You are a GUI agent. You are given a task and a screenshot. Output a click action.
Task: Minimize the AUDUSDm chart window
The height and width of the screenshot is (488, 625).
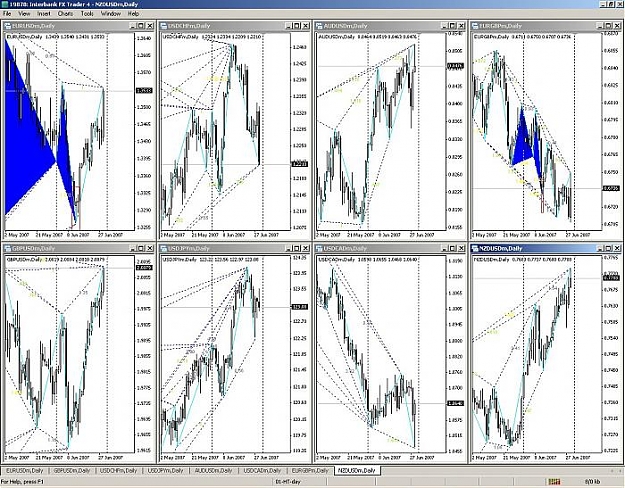tap(444, 26)
